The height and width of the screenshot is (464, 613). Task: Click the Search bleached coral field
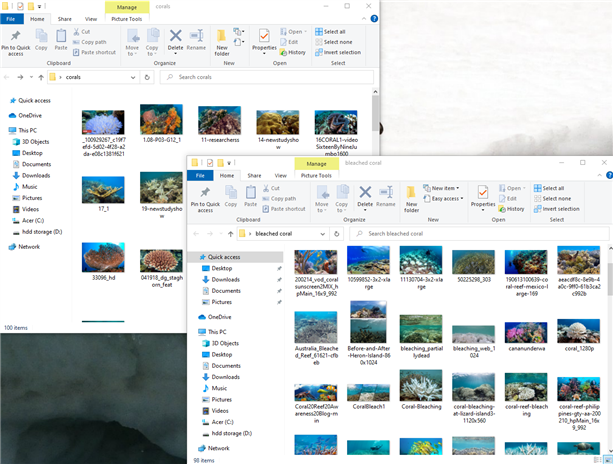tap(479, 234)
